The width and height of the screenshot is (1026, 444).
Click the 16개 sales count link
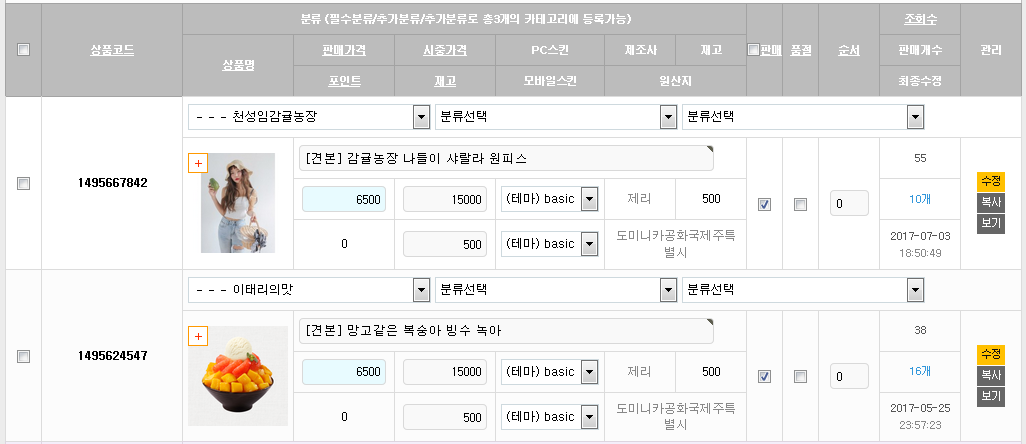[x=919, y=371]
